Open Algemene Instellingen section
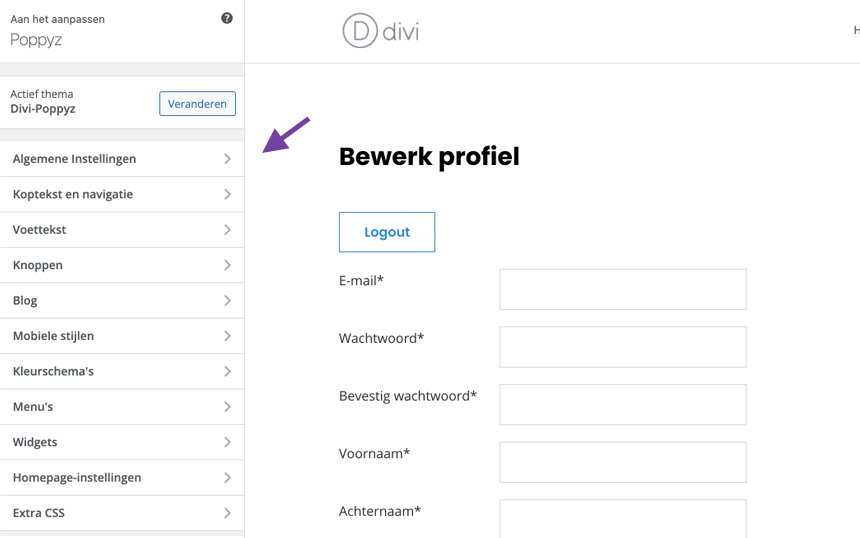 (x=122, y=159)
